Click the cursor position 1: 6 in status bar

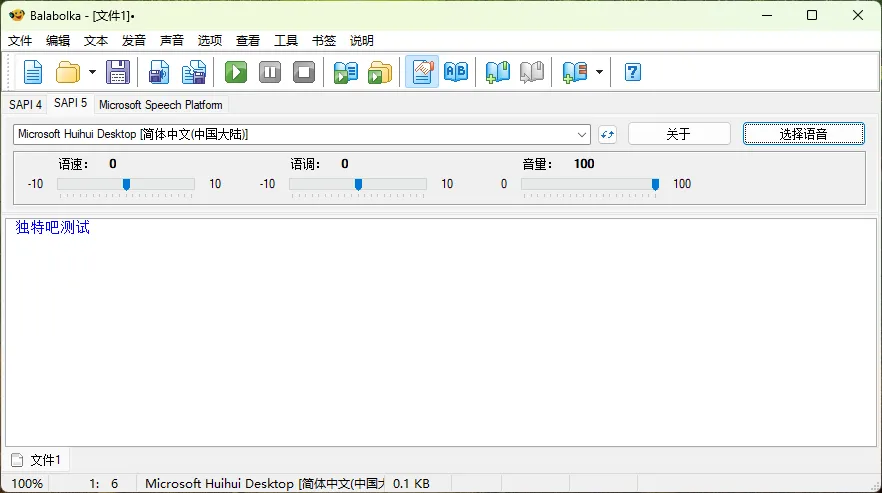click(x=104, y=483)
